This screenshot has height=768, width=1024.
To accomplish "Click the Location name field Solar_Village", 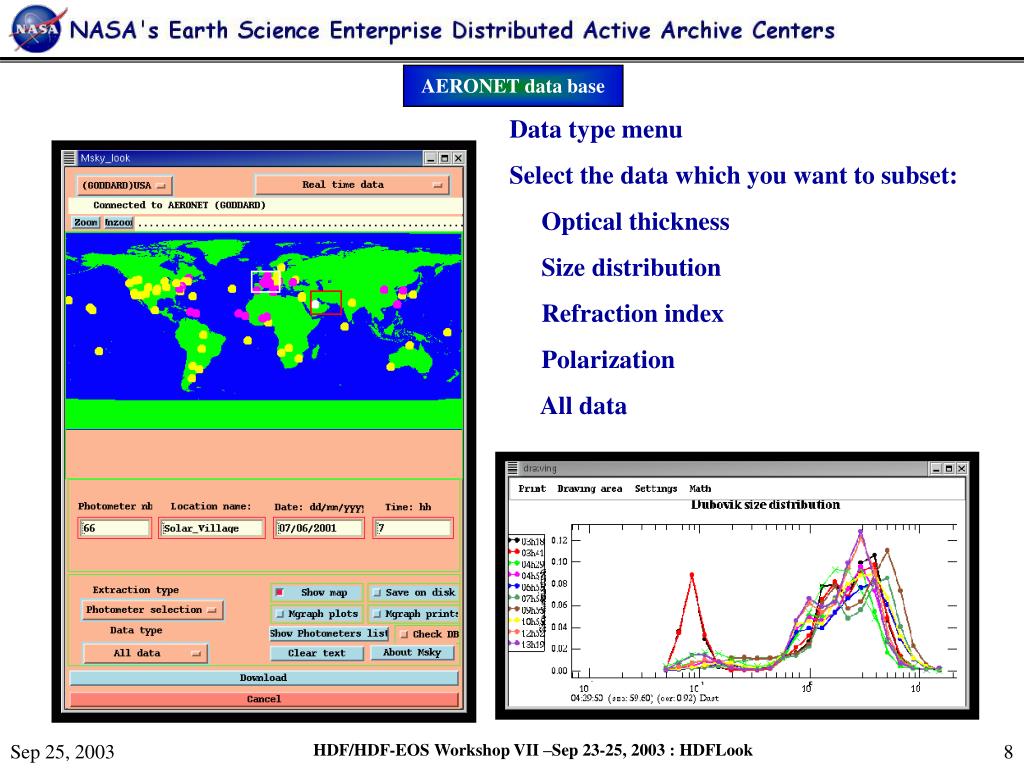I will 212,528.
